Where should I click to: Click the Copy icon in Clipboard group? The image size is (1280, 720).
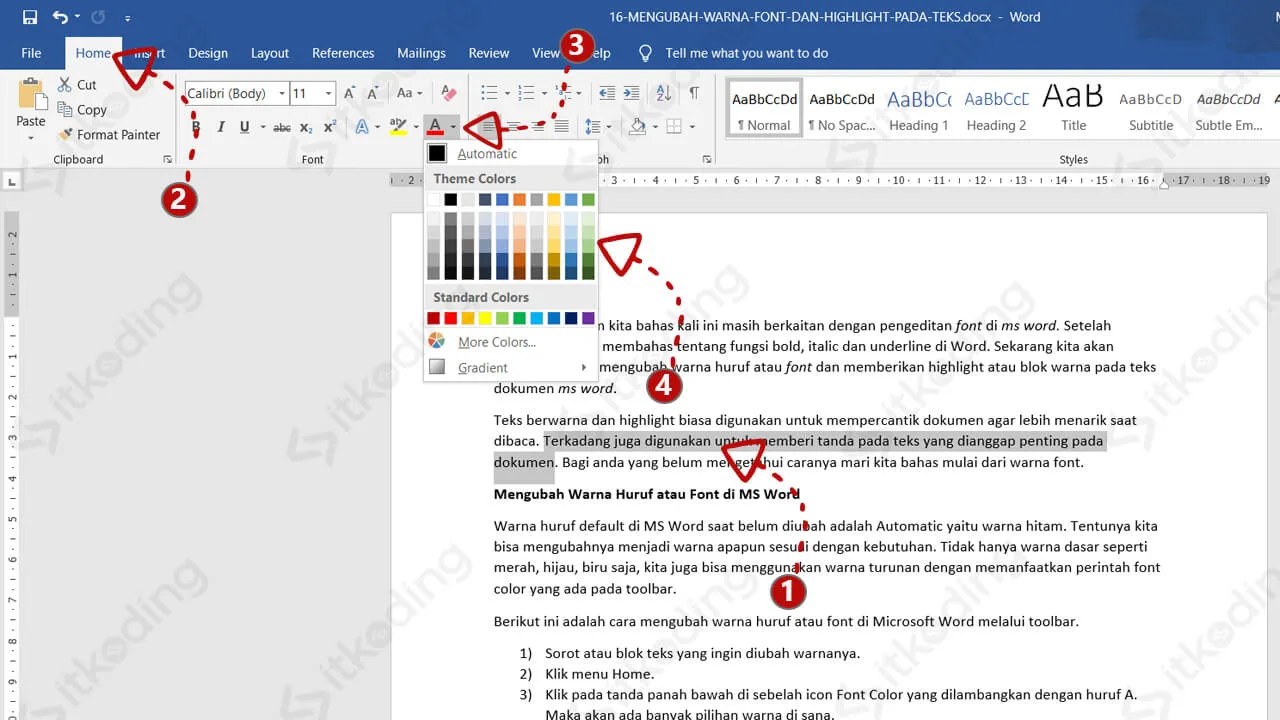[65, 110]
